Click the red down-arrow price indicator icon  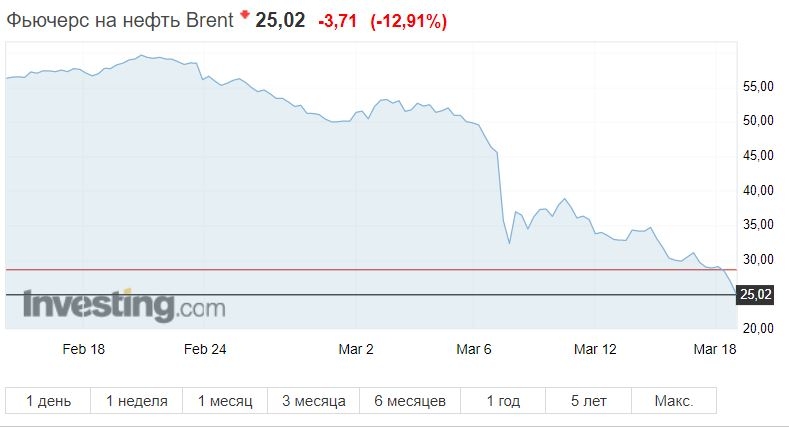point(243,15)
